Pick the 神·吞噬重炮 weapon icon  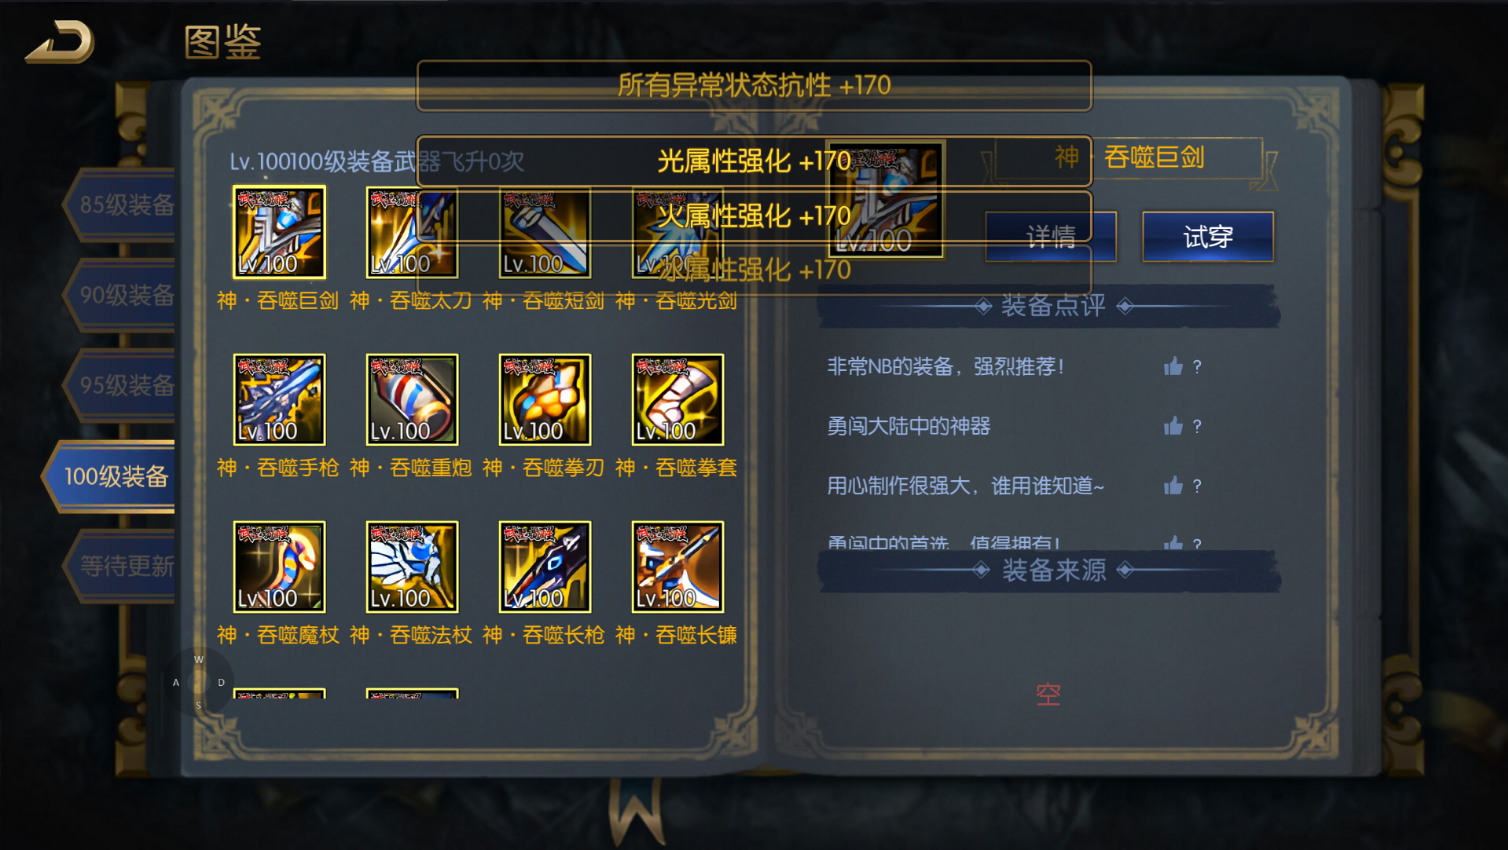pyautogui.click(x=412, y=399)
